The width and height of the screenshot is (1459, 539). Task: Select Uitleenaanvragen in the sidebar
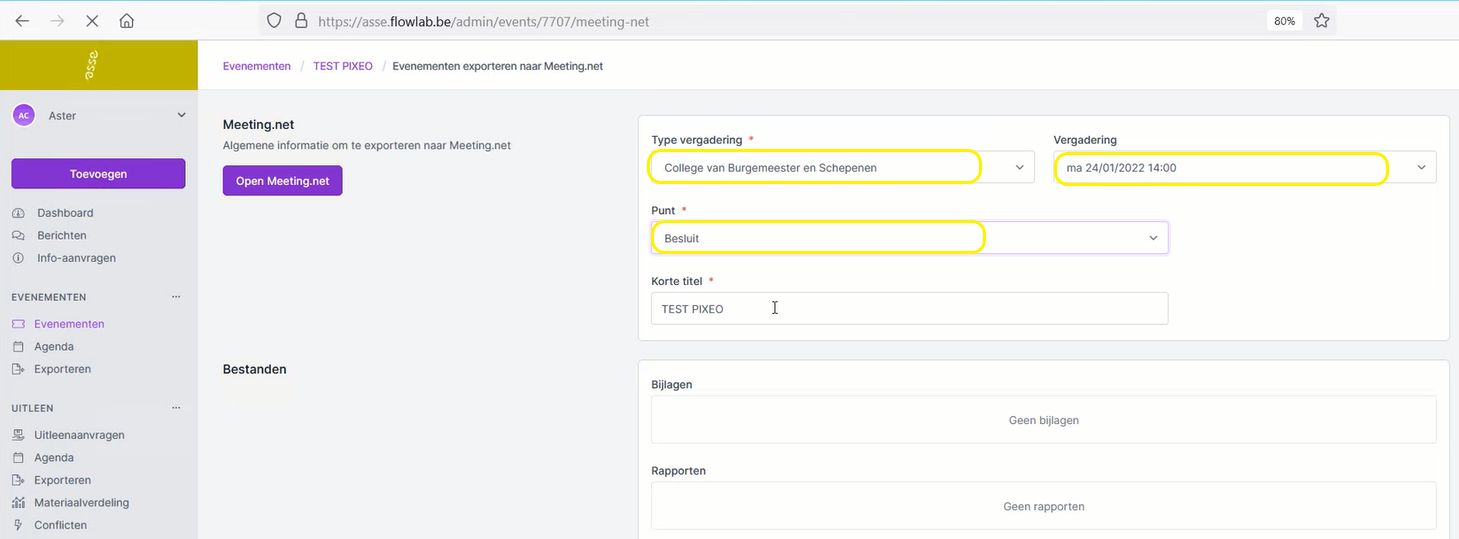click(x=79, y=435)
